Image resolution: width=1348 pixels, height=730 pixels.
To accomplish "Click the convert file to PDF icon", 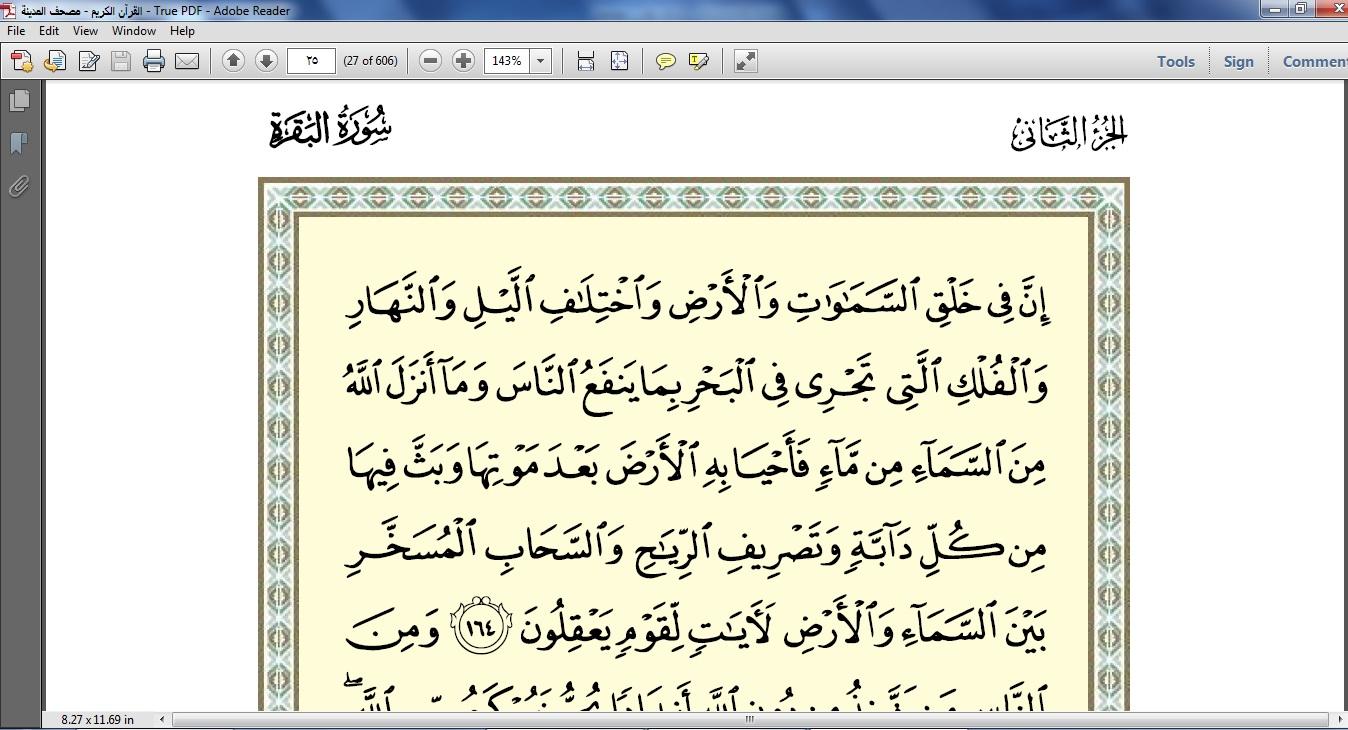I will [x=56, y=61].
